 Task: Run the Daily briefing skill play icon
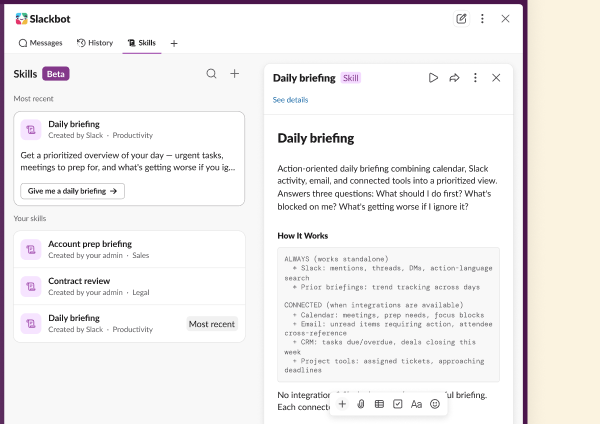click(433, 77)
